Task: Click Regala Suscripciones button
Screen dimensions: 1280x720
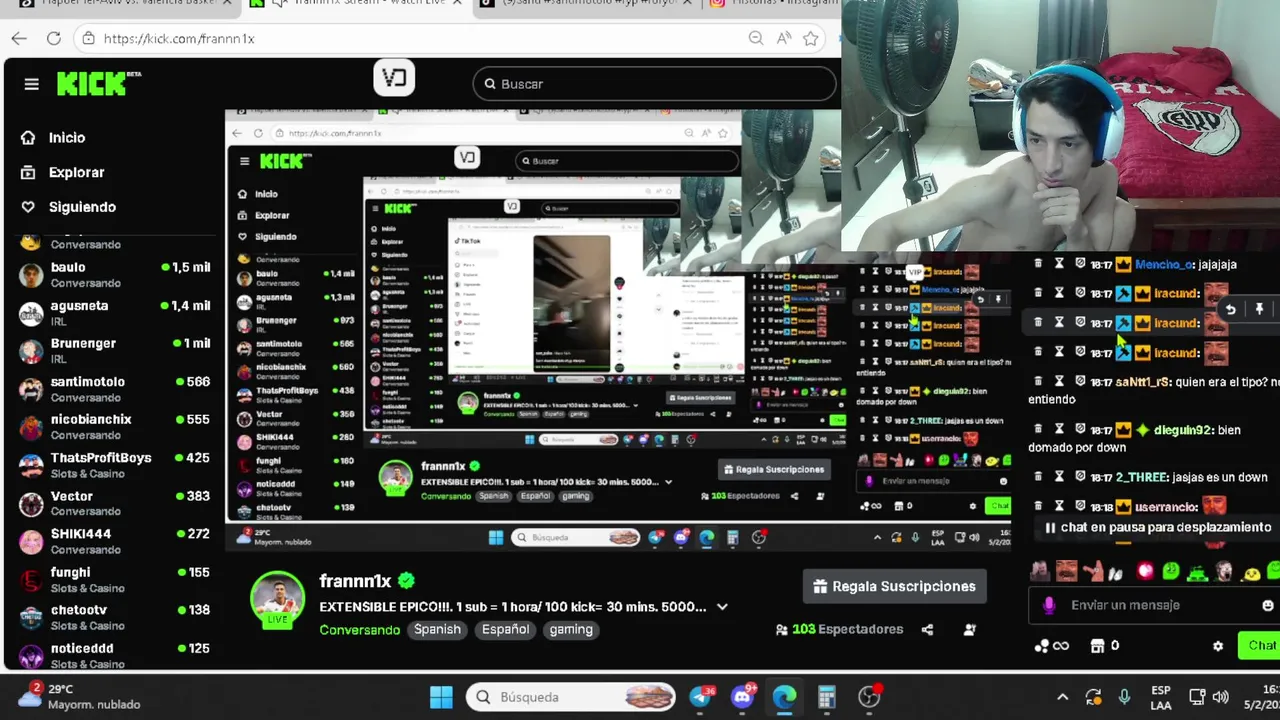Action: tap(894, 586)
